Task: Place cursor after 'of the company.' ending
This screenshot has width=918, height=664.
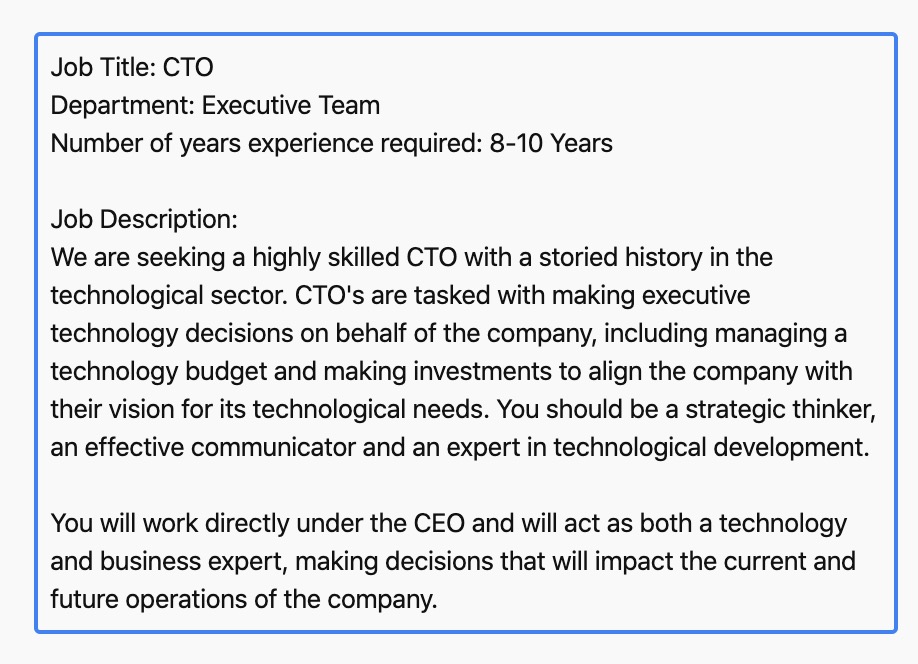Action: tap(439, 600)
